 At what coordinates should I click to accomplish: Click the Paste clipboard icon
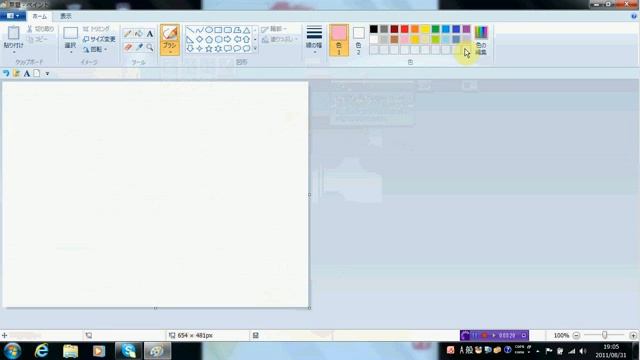[x=13, y=33]
